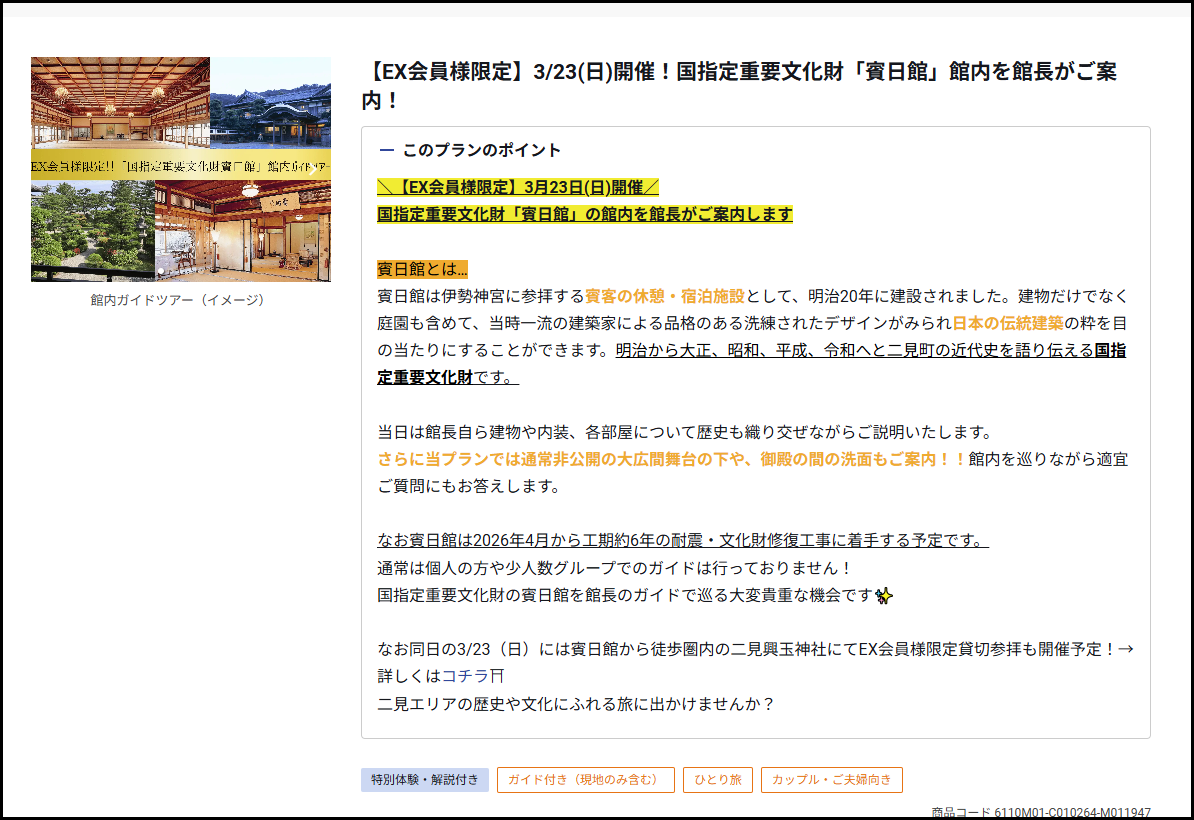
Task: Click the ガイド付き（現地のみ含む） tag
Action: tap(585, 780)
